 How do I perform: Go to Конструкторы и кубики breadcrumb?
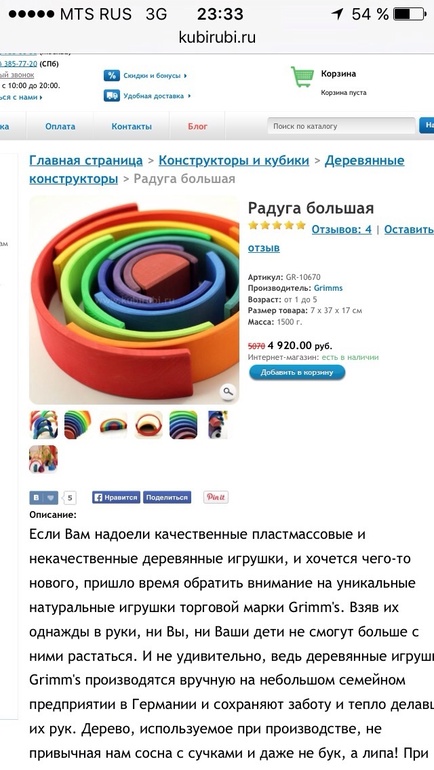[x=234, y=161]
